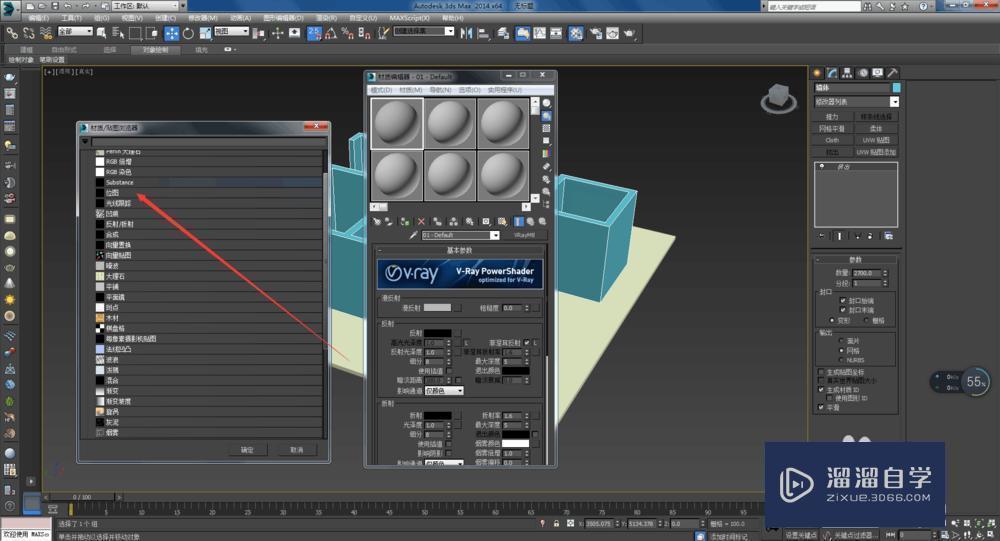The width and height of the screenshot is (1000, 541).
Task: Enable 生成贴图坐标 checkbox
Action: coord(821,372)
